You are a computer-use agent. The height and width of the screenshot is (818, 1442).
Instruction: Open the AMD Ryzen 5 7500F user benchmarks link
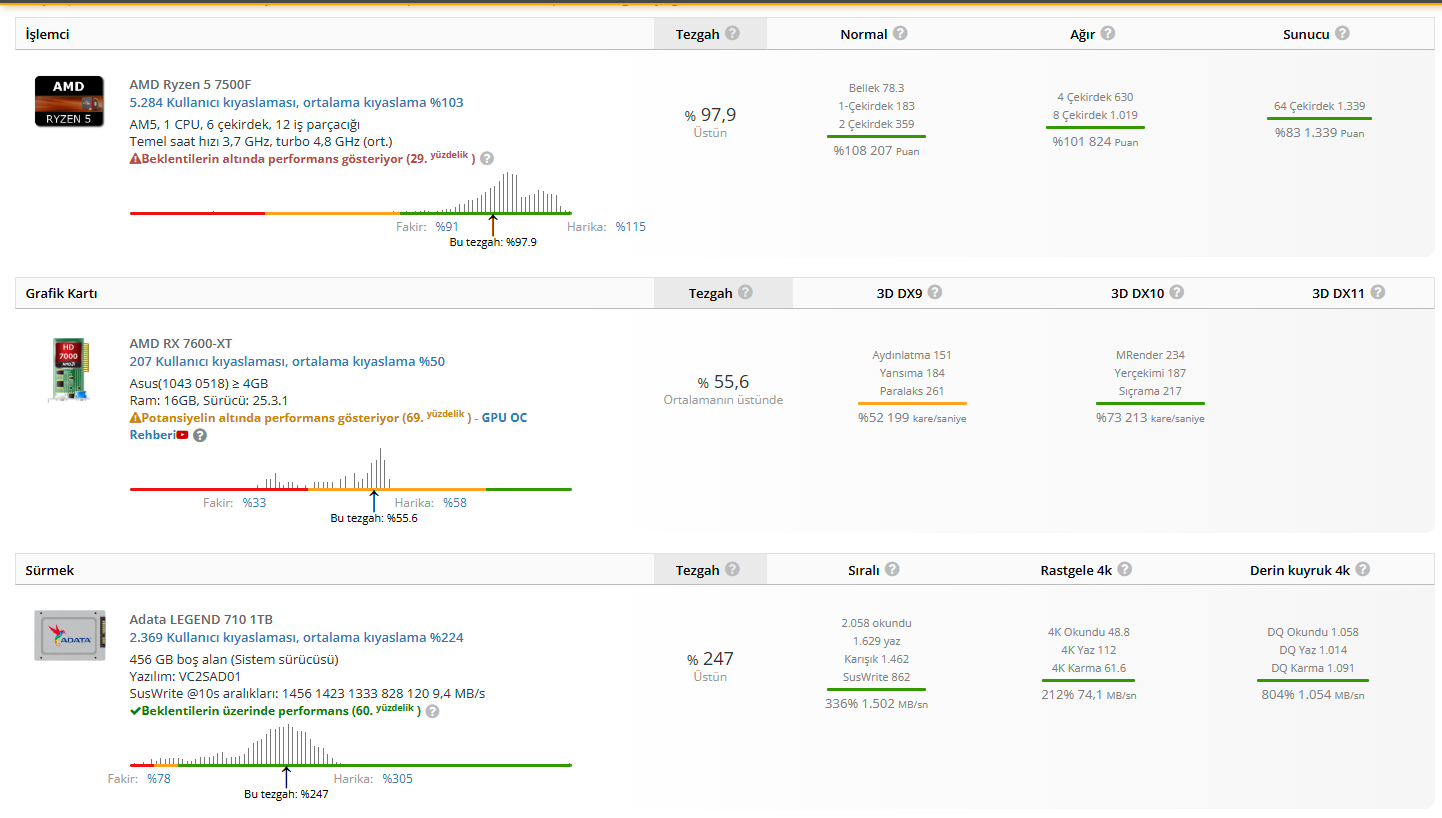click(x=296, y=102)
